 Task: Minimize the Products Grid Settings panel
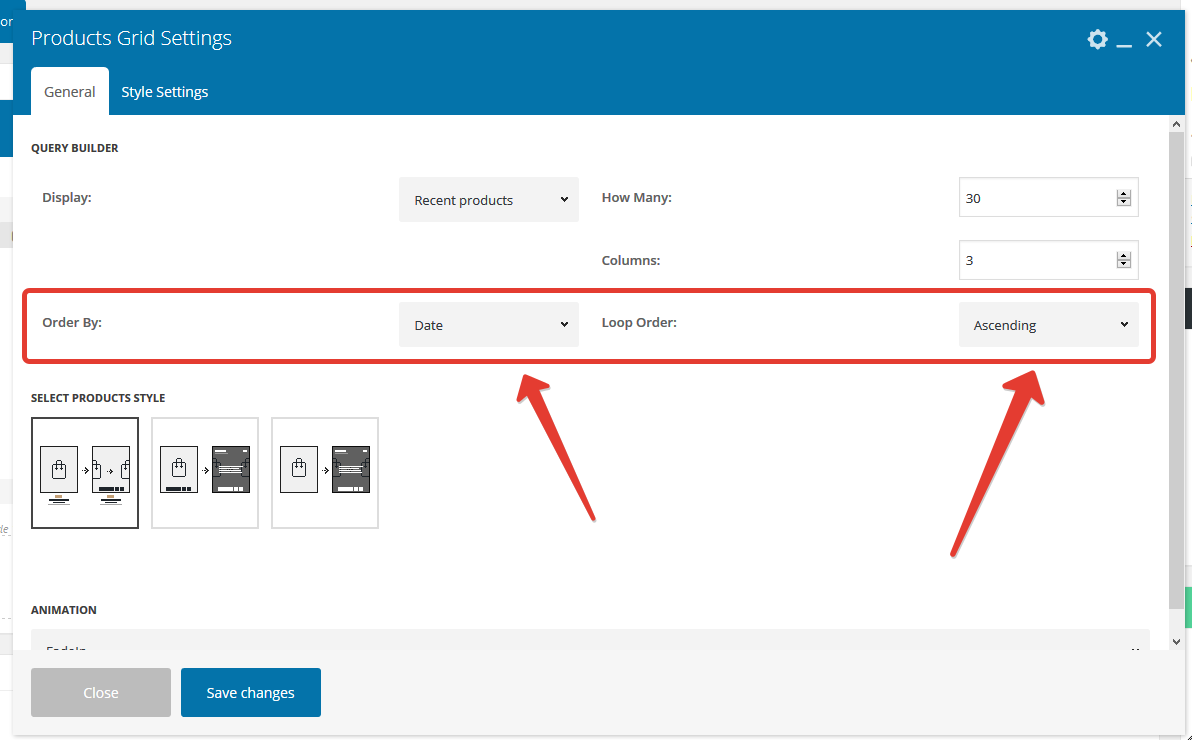pos(1124,40)
